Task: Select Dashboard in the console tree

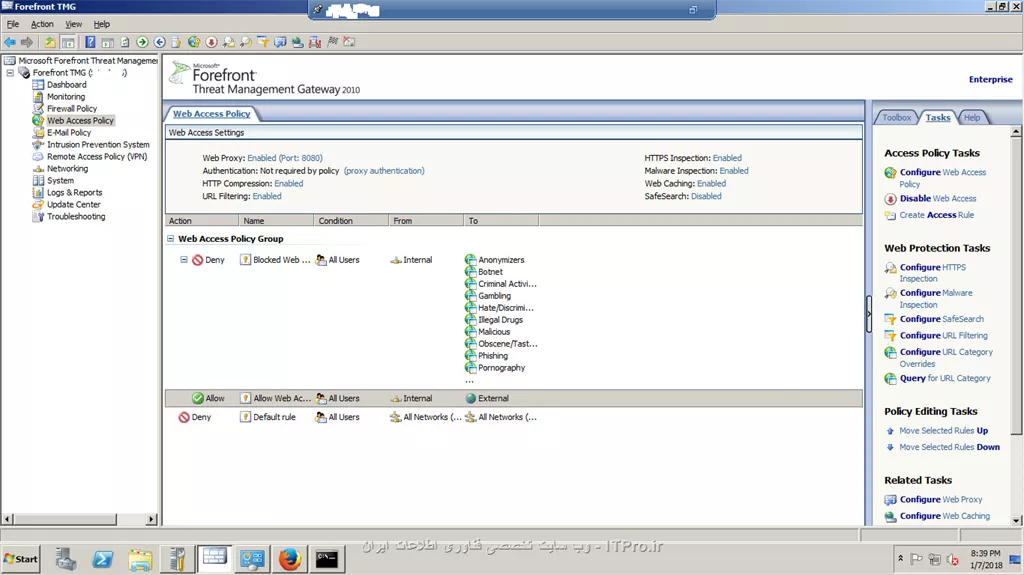Action: pyautogui.click(x=66, y=85)
